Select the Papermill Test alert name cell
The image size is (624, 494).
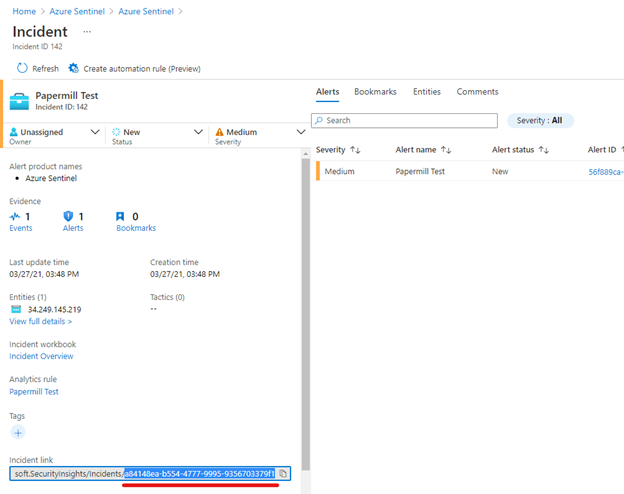[420, 171]
